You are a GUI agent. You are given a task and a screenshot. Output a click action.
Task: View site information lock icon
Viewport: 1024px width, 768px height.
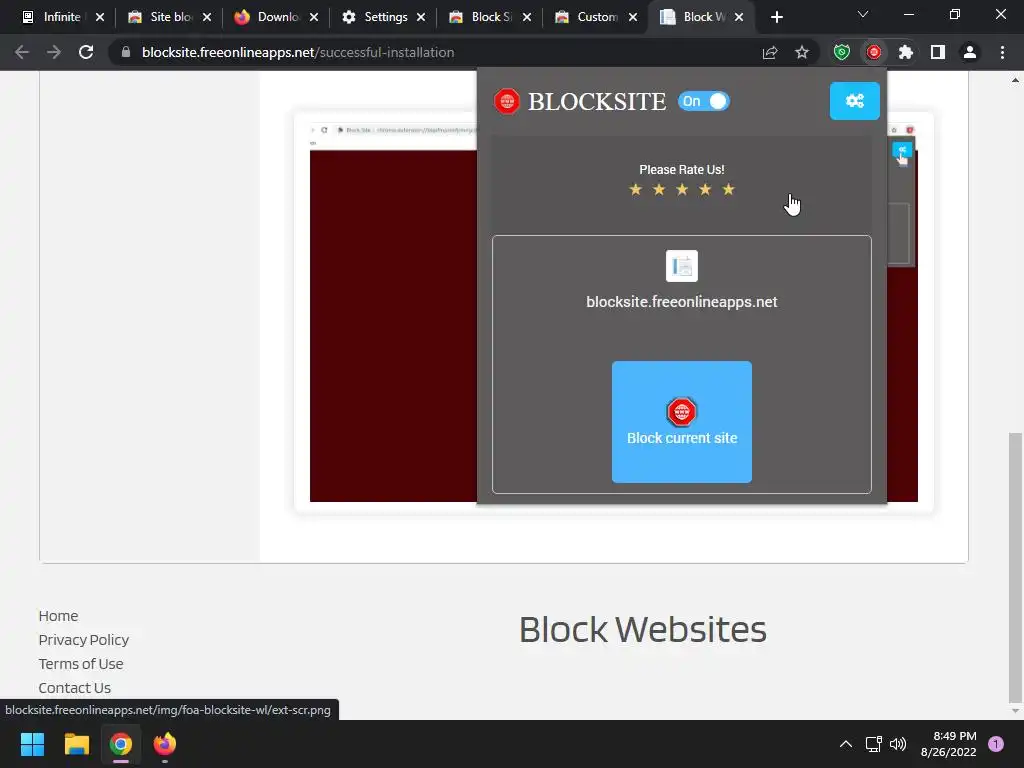[126, 52]
